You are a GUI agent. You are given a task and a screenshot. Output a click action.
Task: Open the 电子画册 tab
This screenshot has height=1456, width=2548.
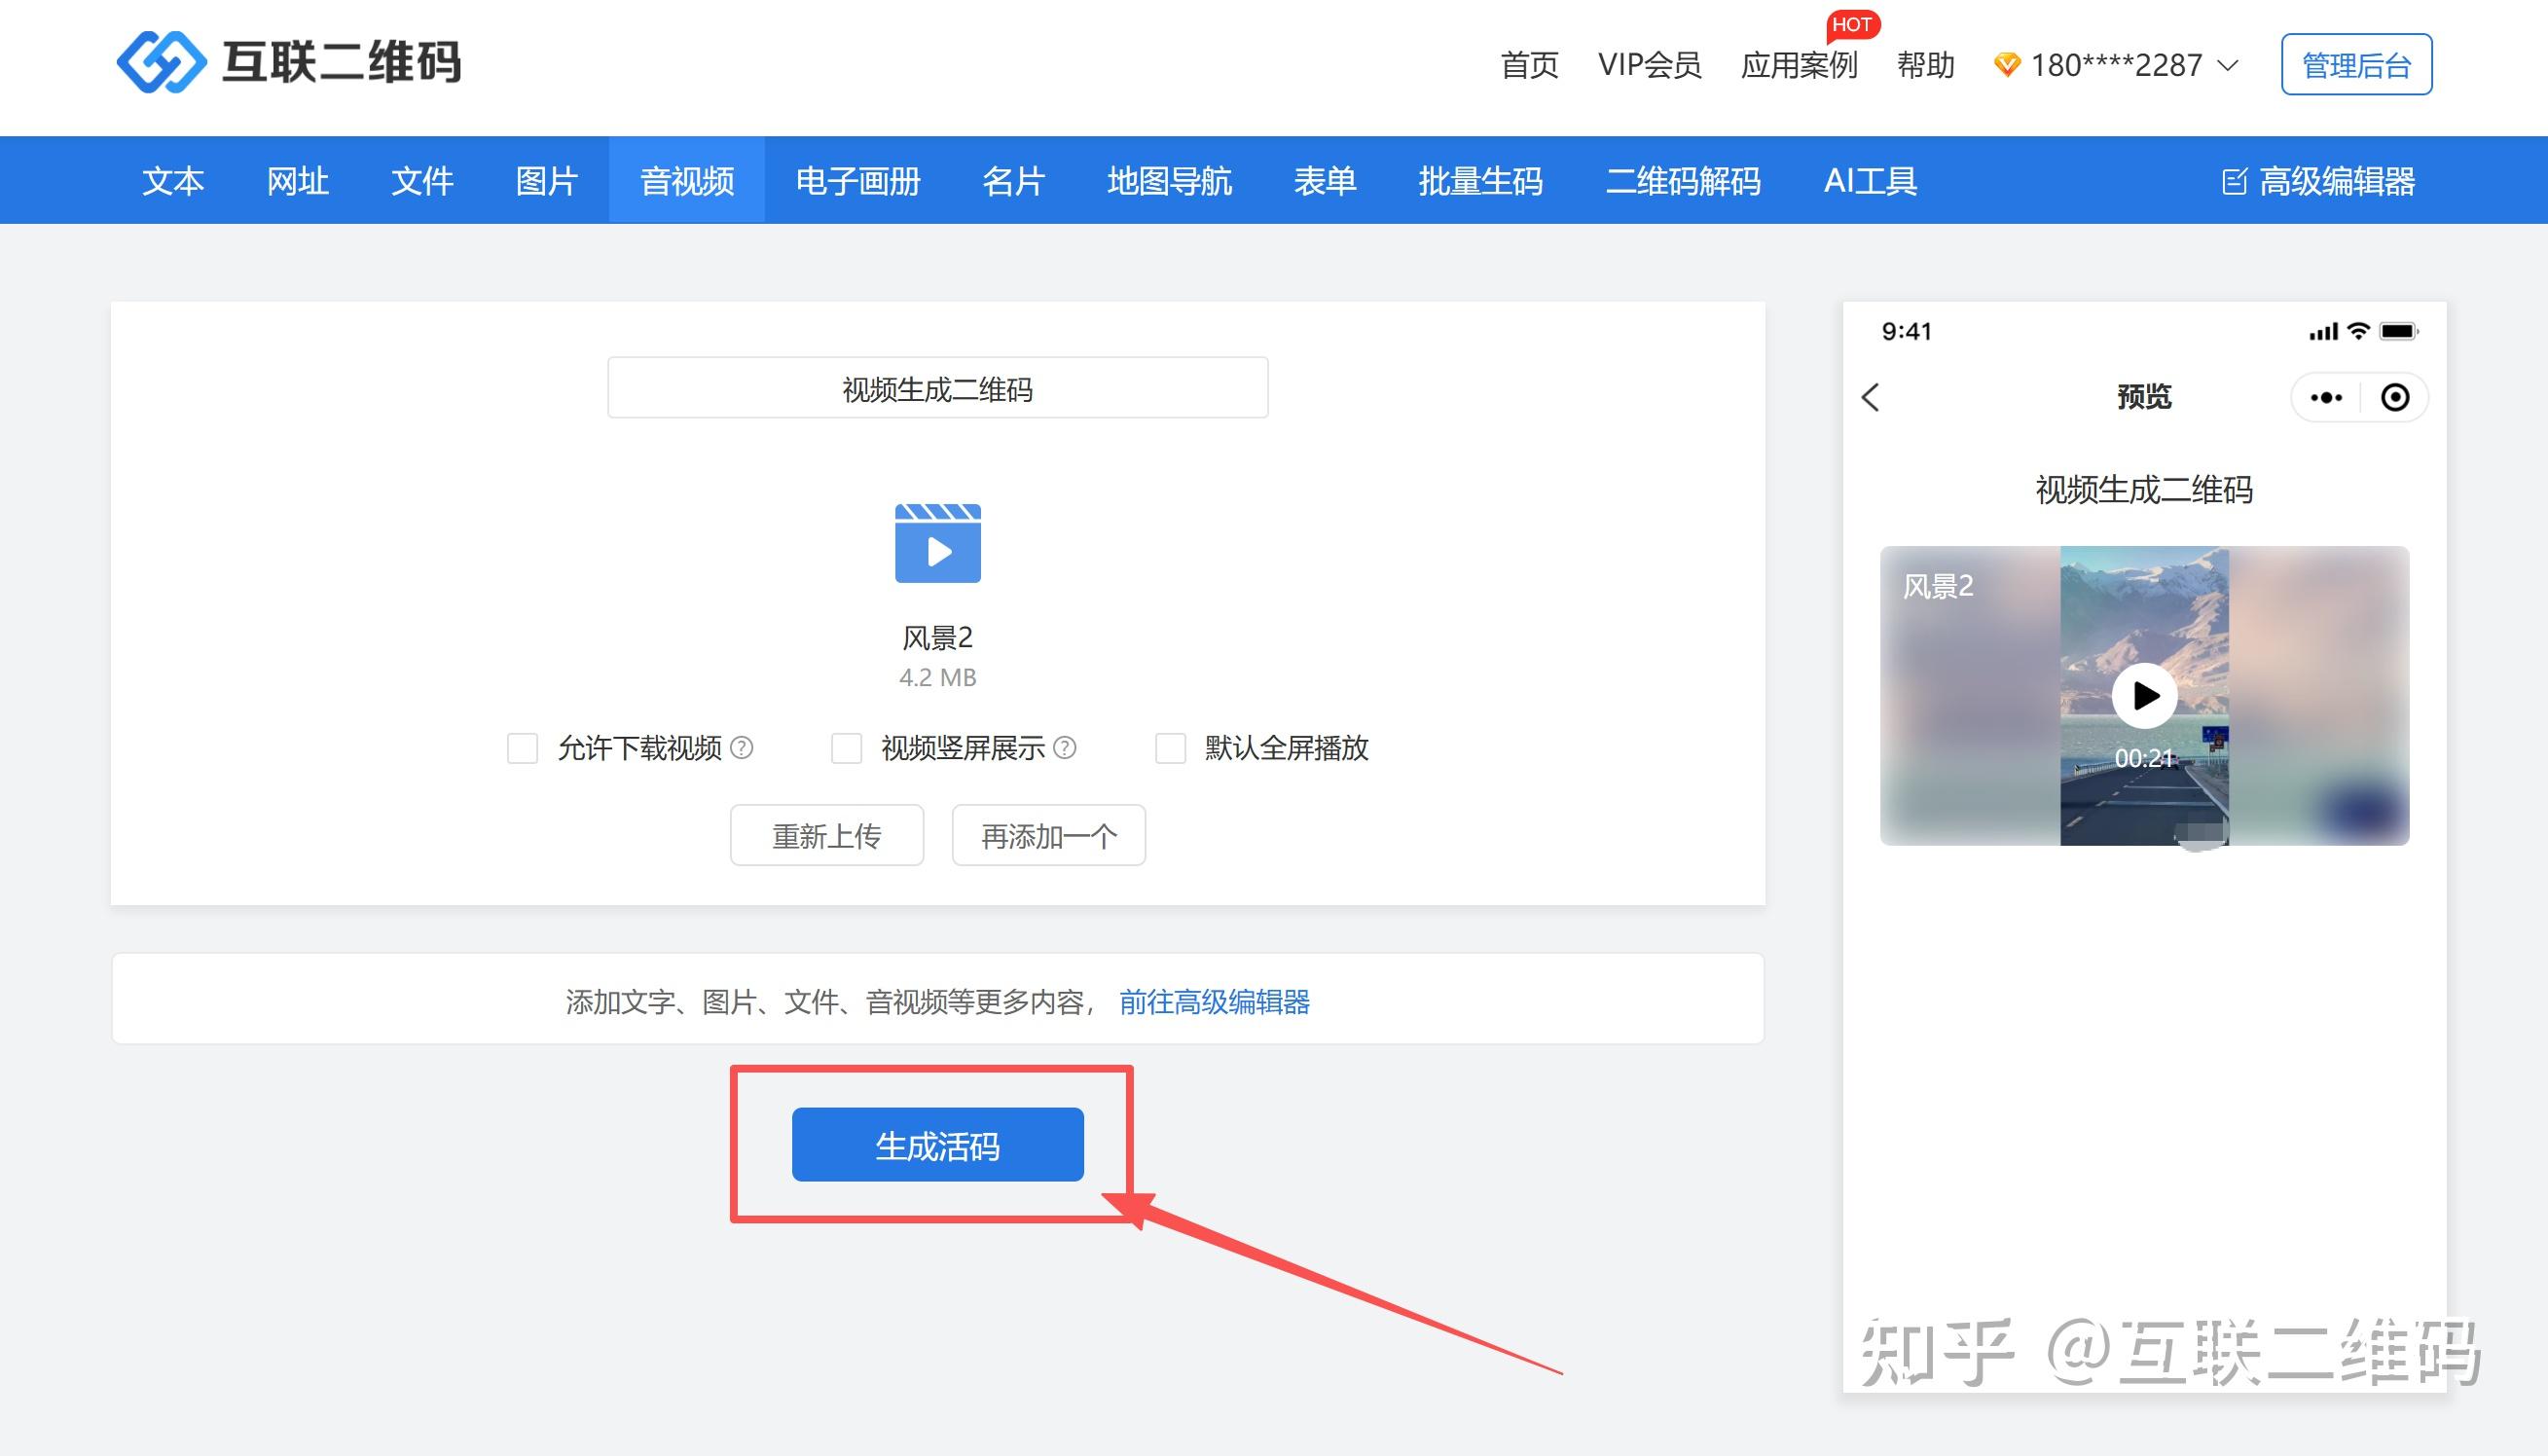[x=858, y=181]
